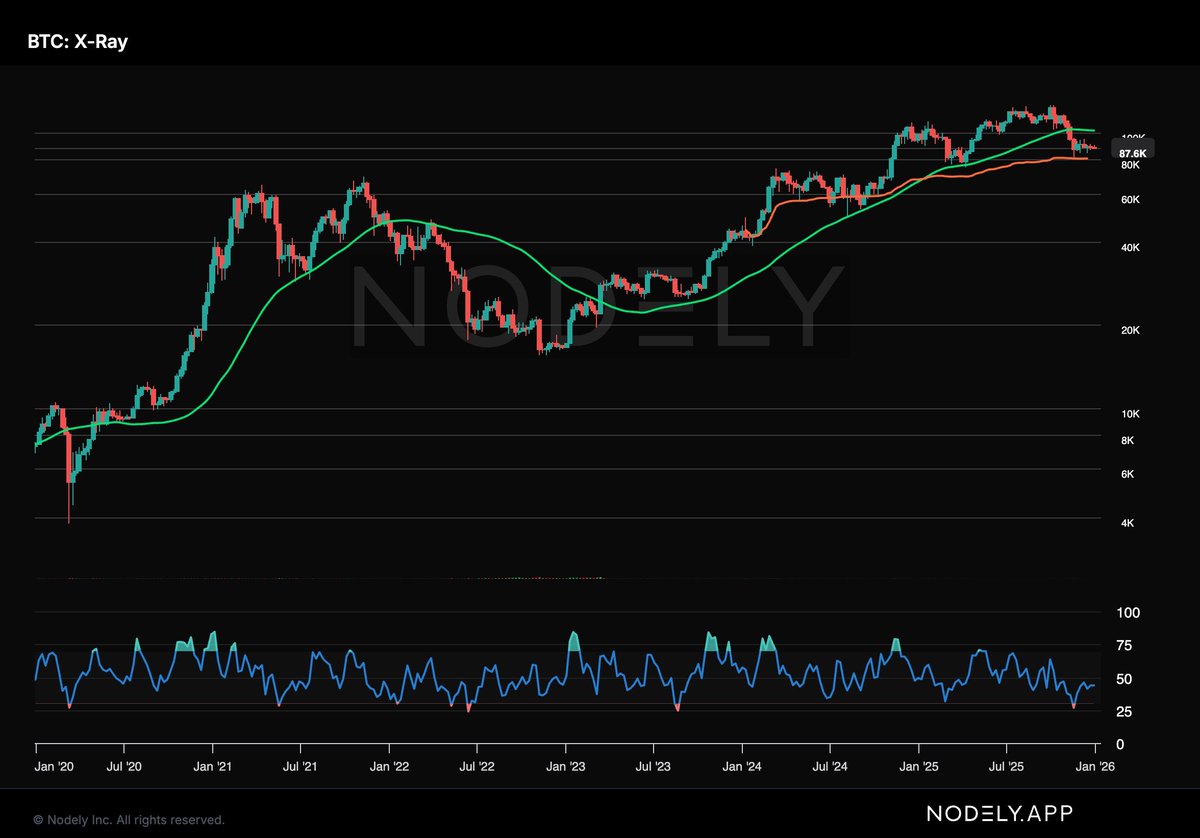Click the 75 oscillator axis label
This screenshot has height=838, width=1200.
[x=1126, y=646]
